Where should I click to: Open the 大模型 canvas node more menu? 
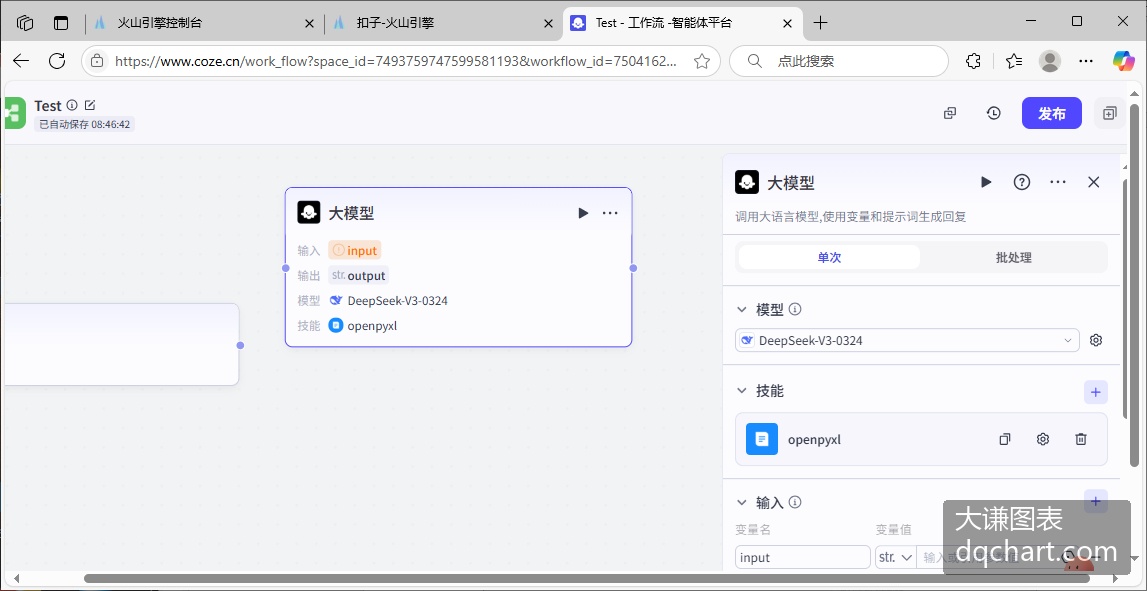[x=610, y=213]
